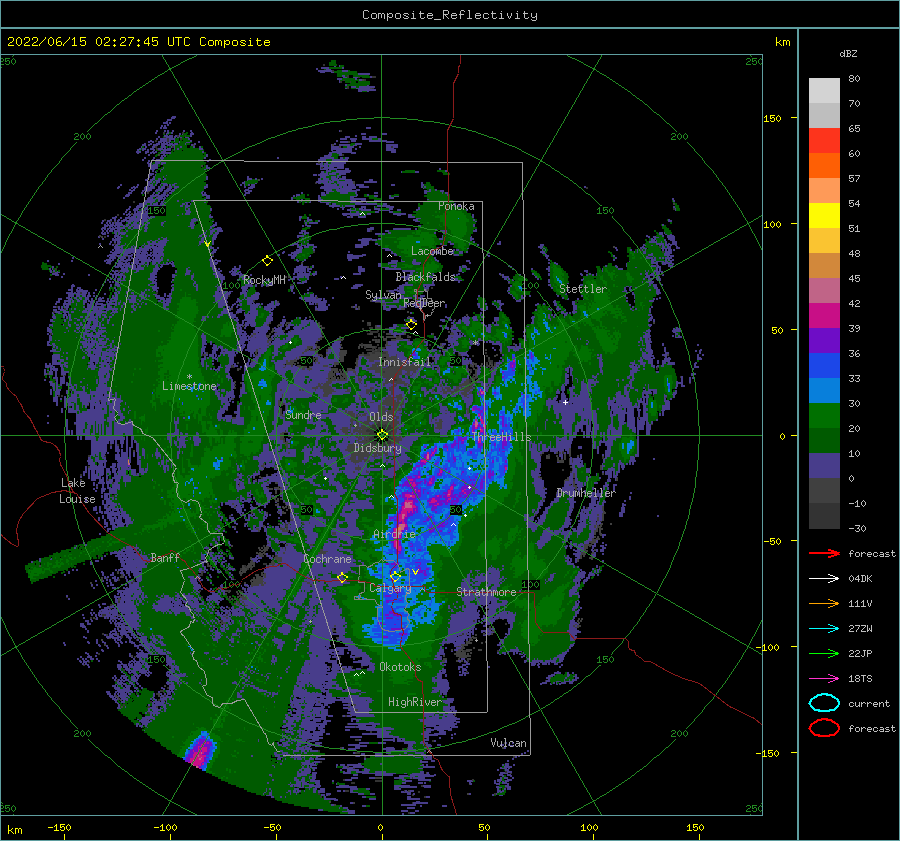
Task: Click the HighRiver city label
Action: [414, 702]
